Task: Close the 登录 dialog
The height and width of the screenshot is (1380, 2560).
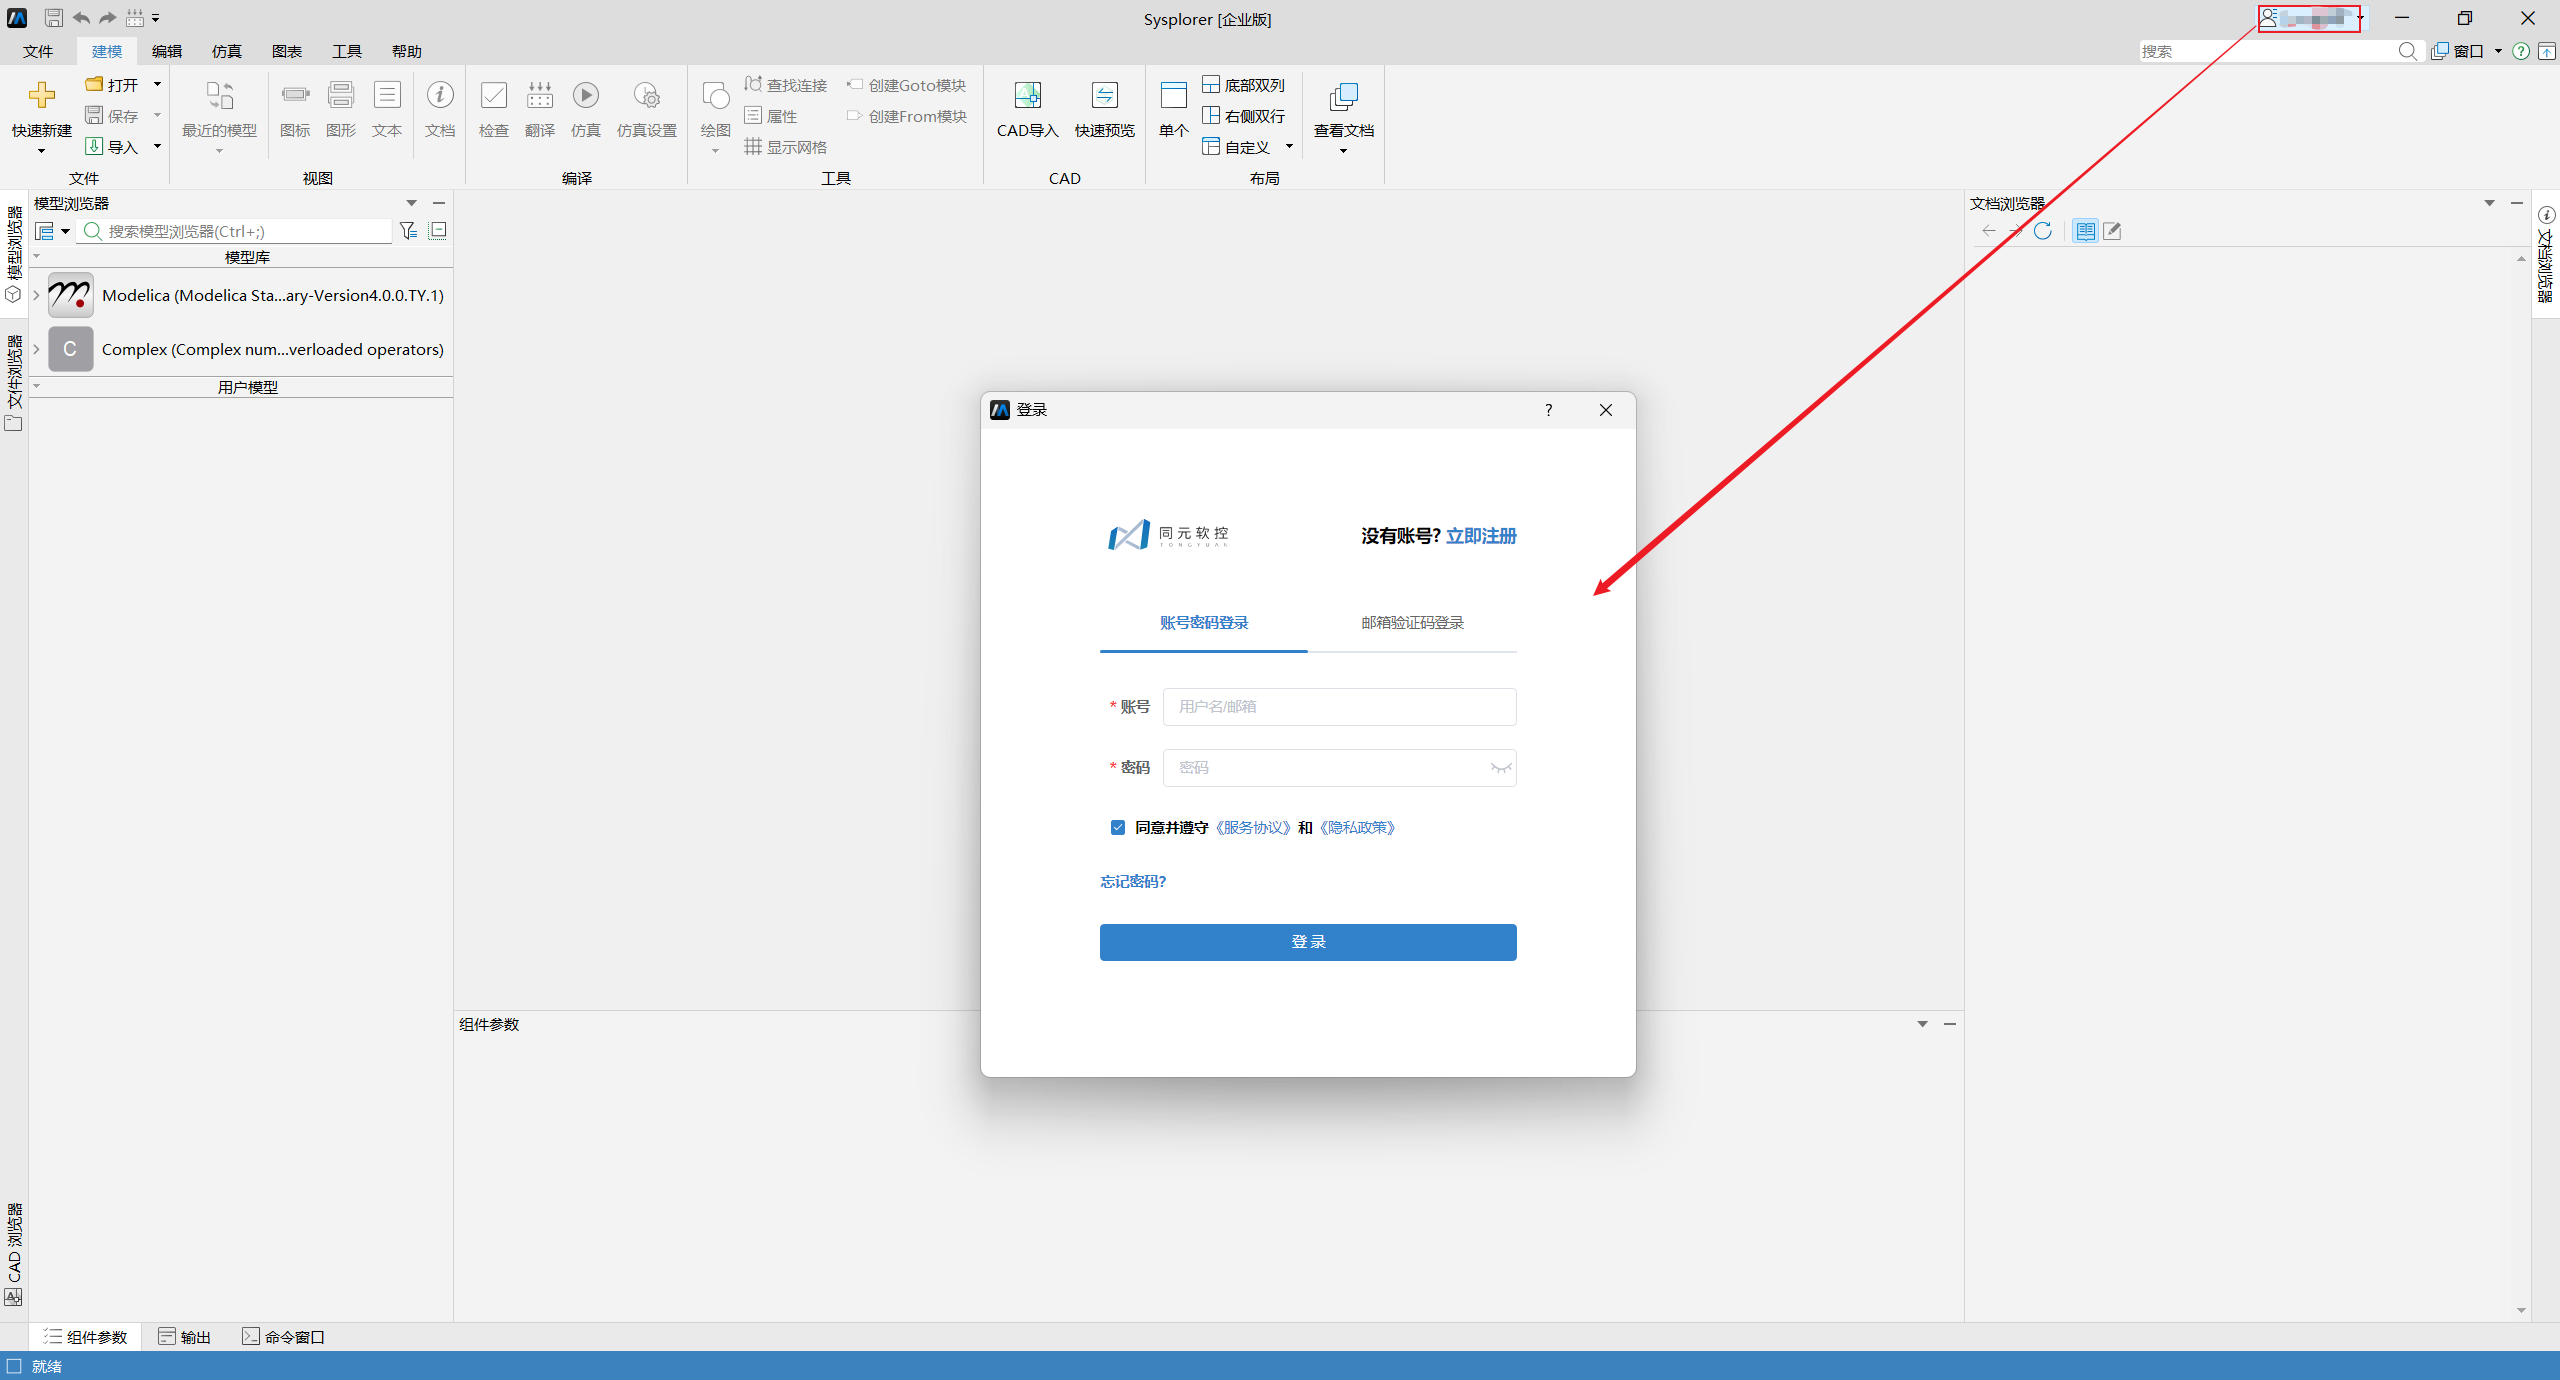Action: (1606, 410)
